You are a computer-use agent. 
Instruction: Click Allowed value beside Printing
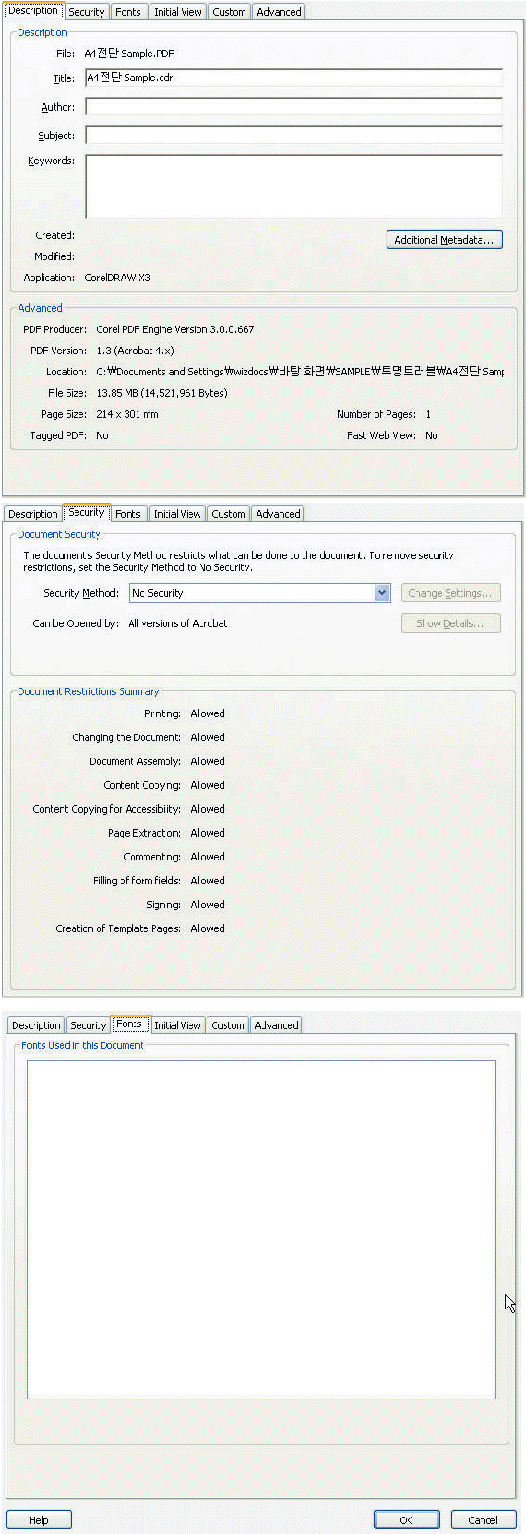pos(207,714)
